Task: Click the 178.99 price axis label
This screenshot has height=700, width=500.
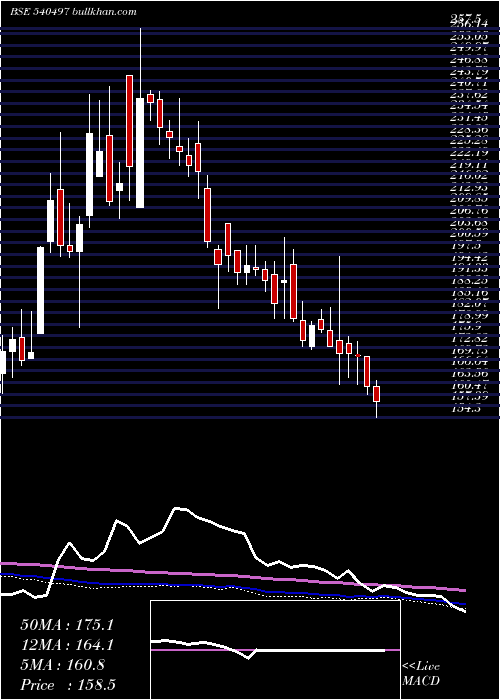Action: [x=469, y=316]
